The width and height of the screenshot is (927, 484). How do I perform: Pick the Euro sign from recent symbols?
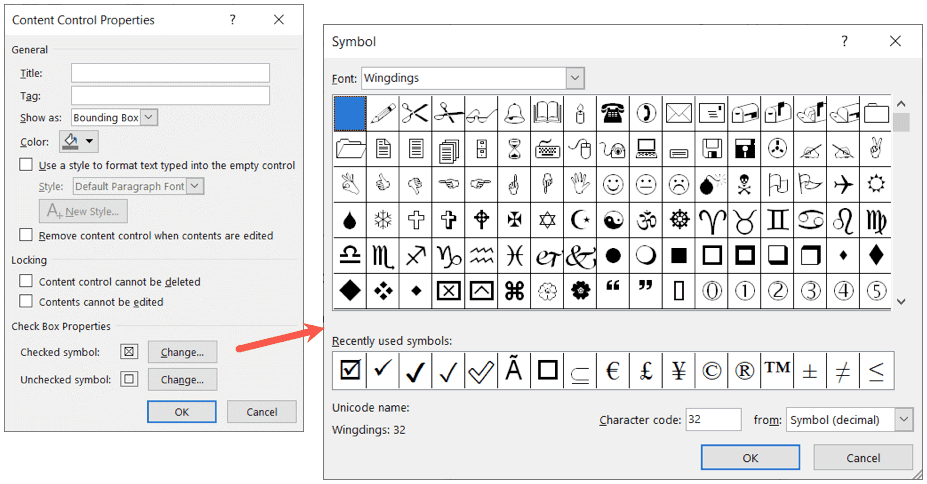tap(613, 370)
